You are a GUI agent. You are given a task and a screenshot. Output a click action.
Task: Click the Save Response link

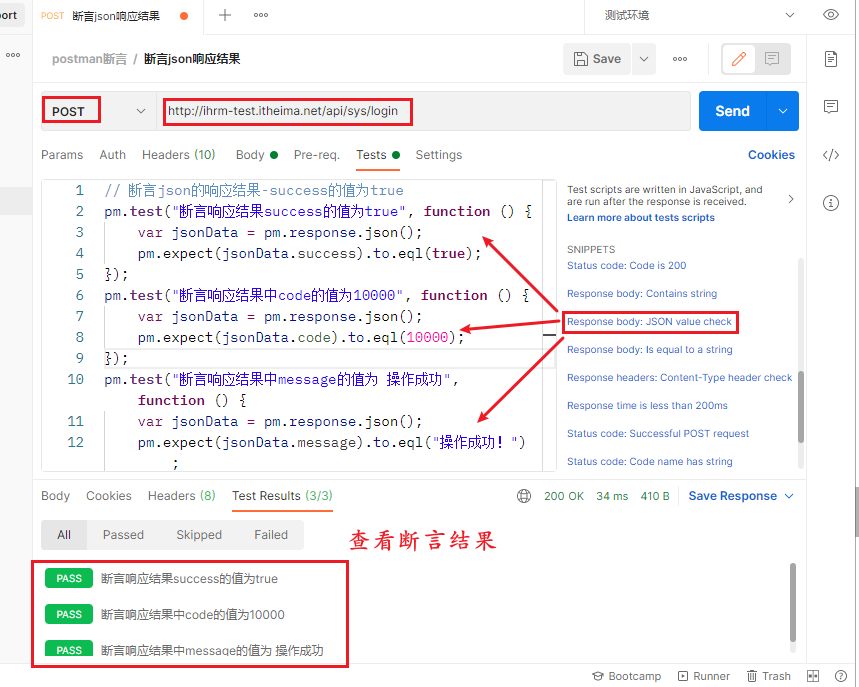(735, 495)
